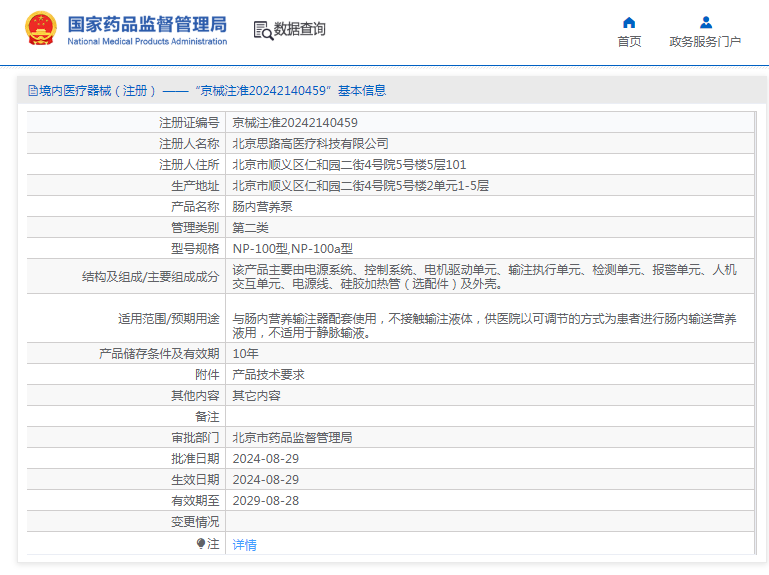Click 第二类 management category value
Image resolution: width=769 pixels, height=575 pixels.
click(x=250, y=228)
